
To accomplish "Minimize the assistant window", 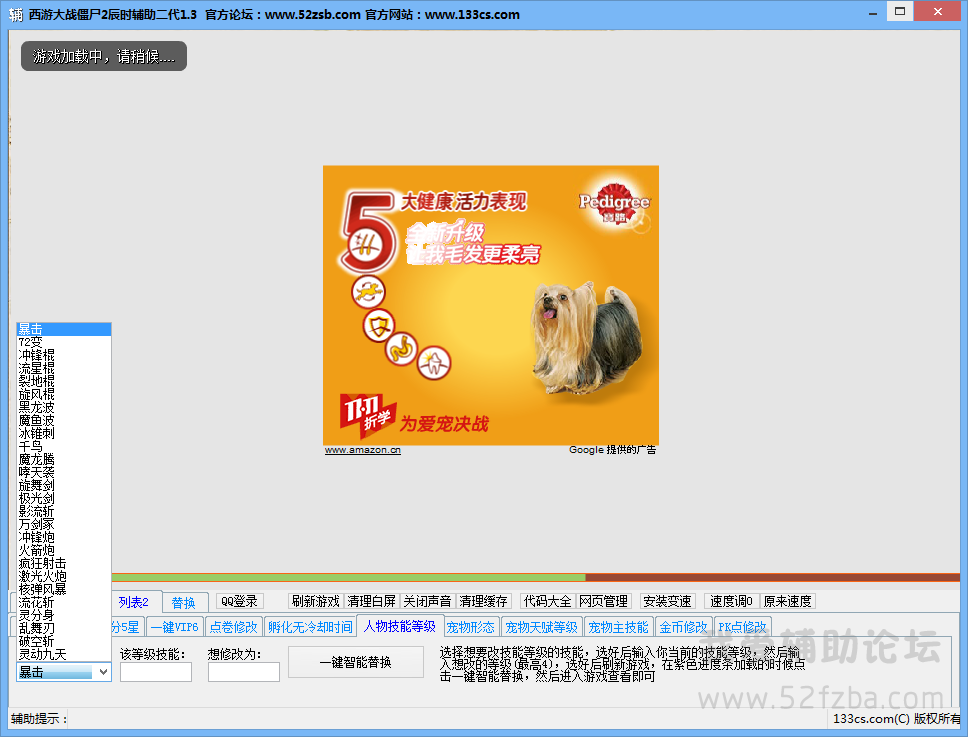I will 873,12.
